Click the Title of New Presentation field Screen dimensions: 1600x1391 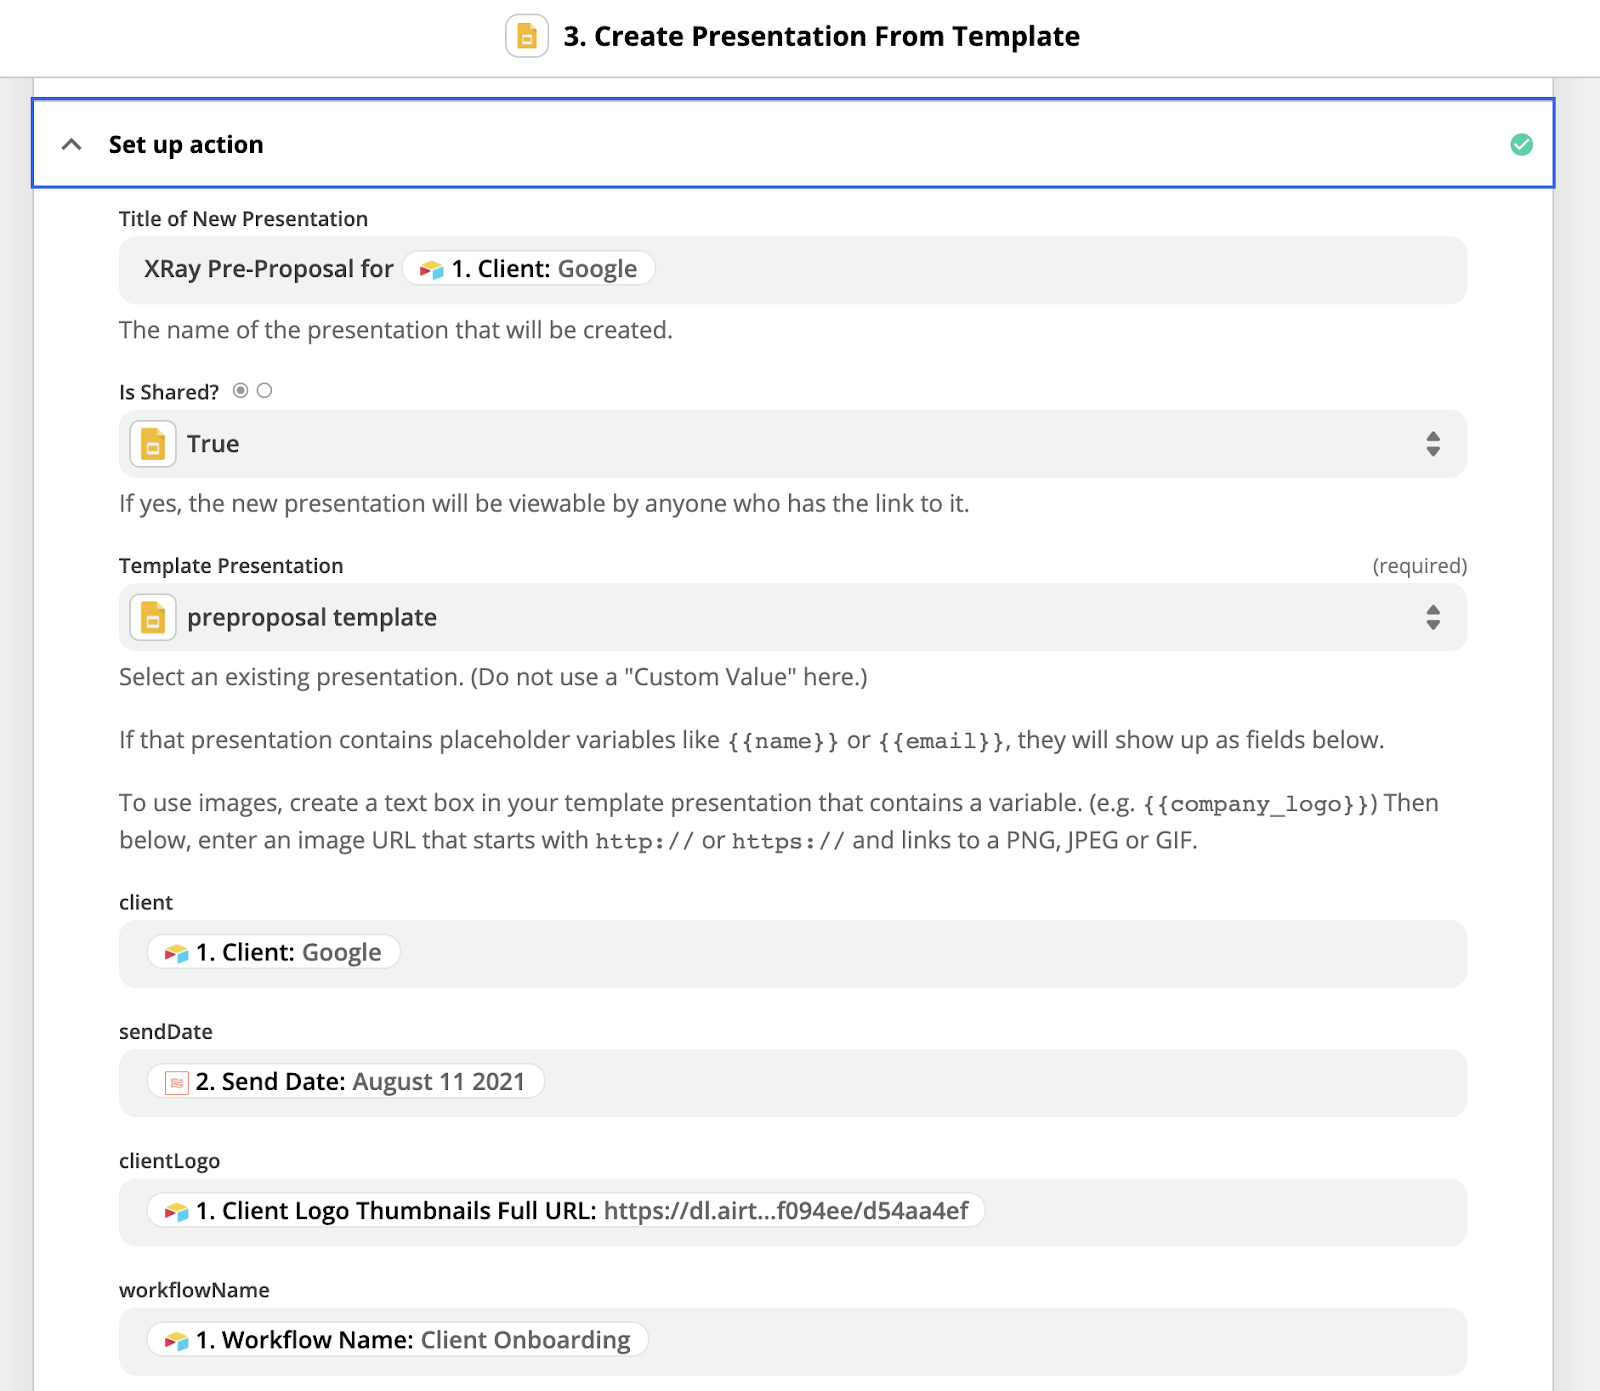click(x=1000, y=270)
